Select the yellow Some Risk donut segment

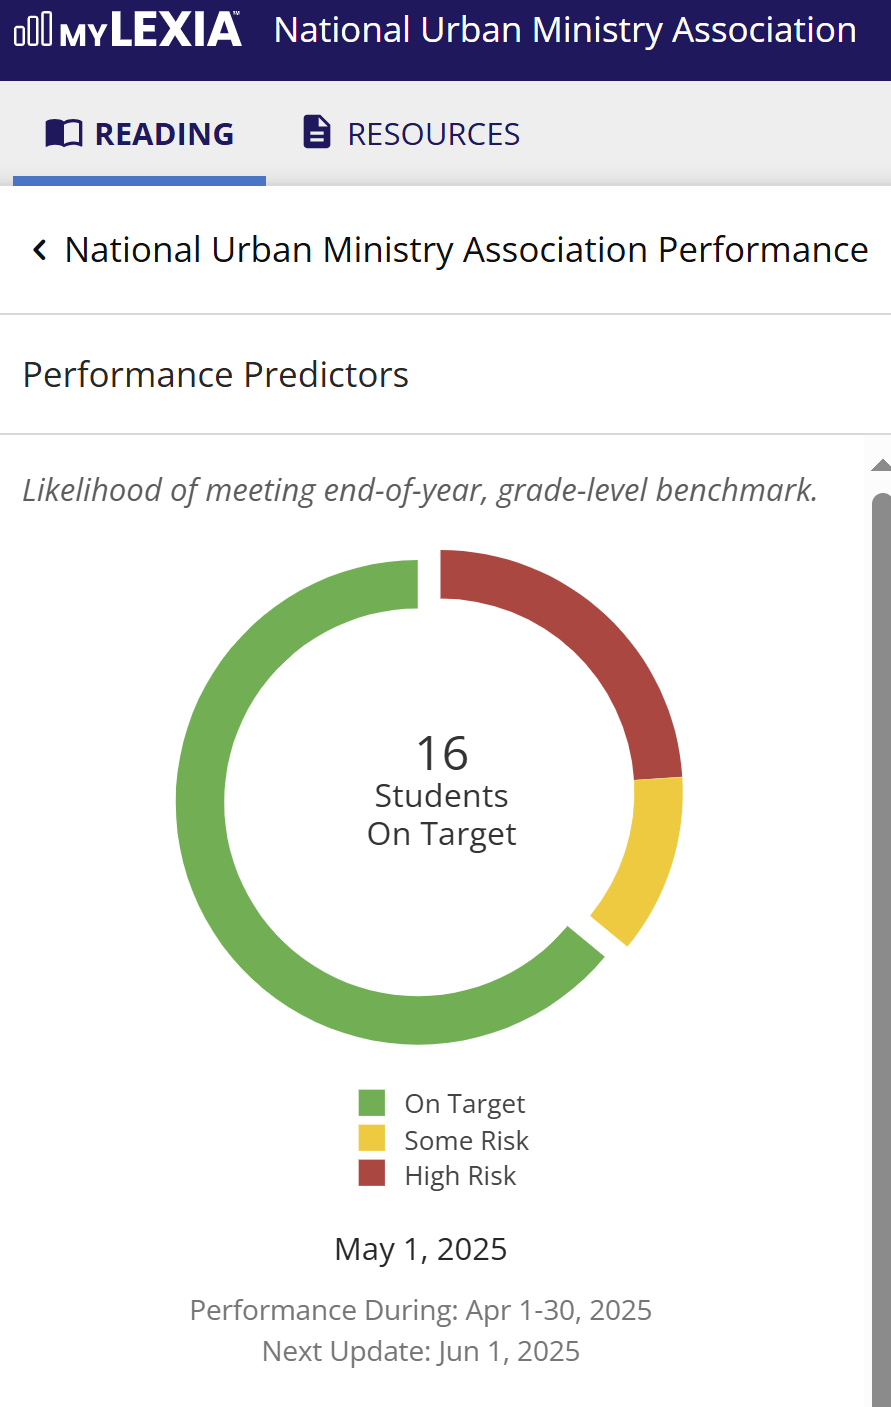coord(643,860)
